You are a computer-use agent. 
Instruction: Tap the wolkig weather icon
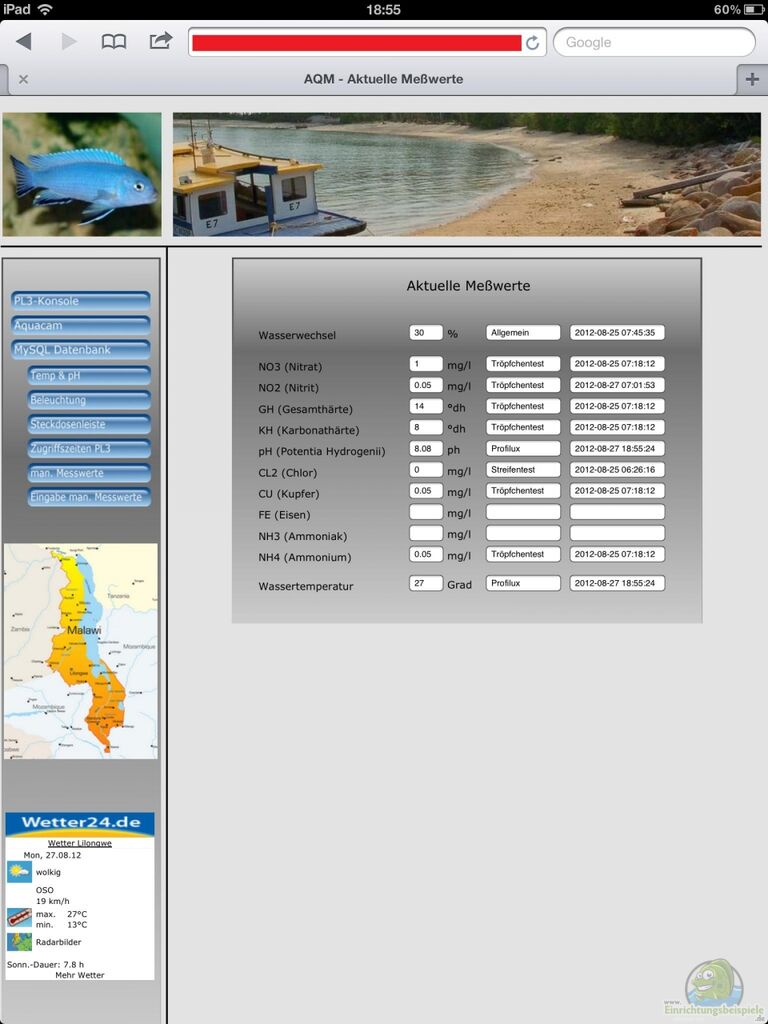click(x=19, y=872)
